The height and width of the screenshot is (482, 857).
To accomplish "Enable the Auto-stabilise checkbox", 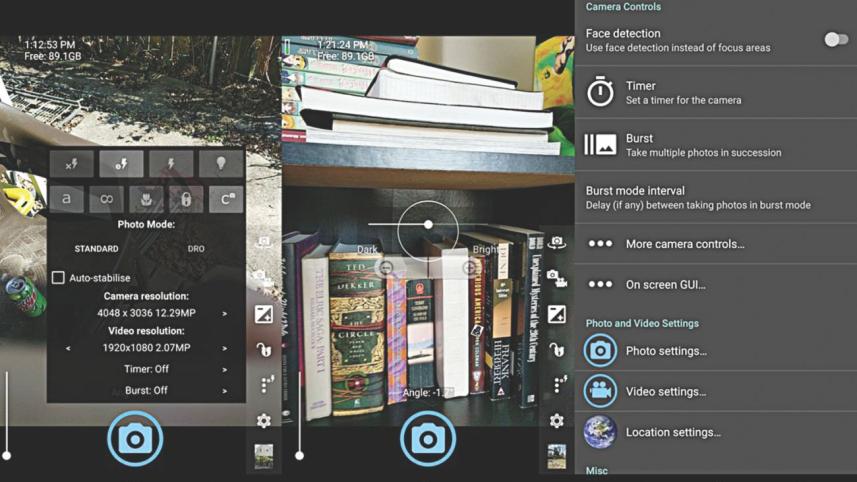I will pos(58,278).
